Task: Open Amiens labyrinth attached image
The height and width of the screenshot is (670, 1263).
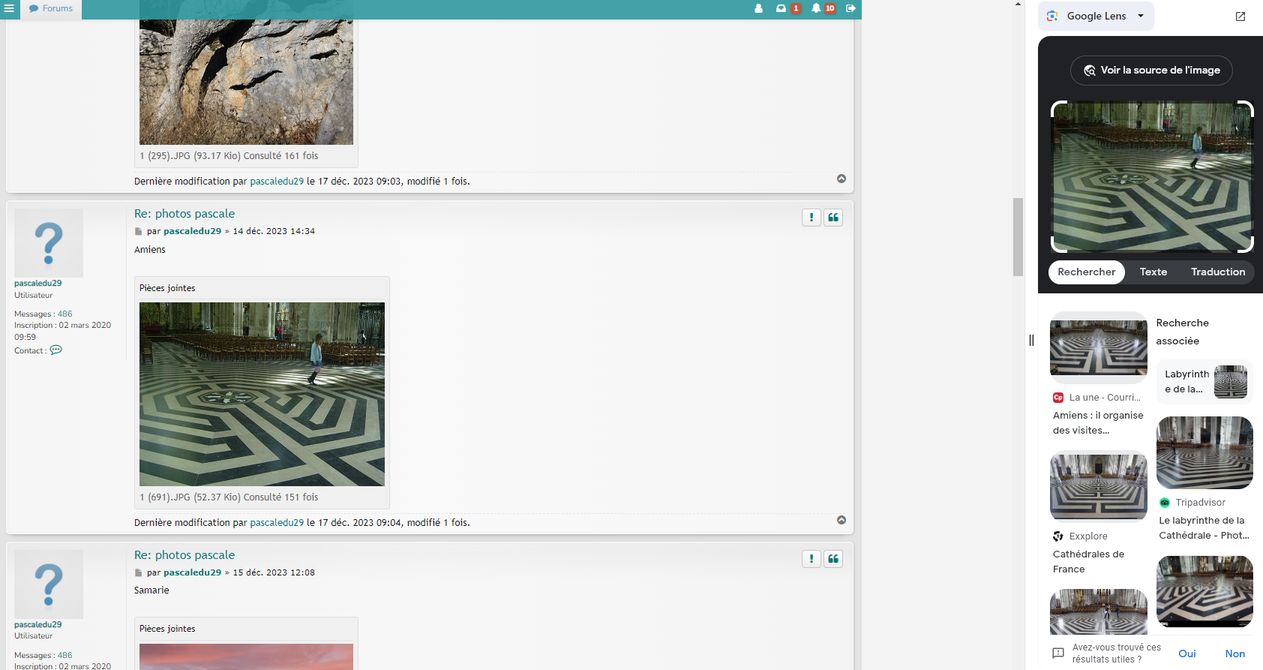Action: click(x=262, y=394)
